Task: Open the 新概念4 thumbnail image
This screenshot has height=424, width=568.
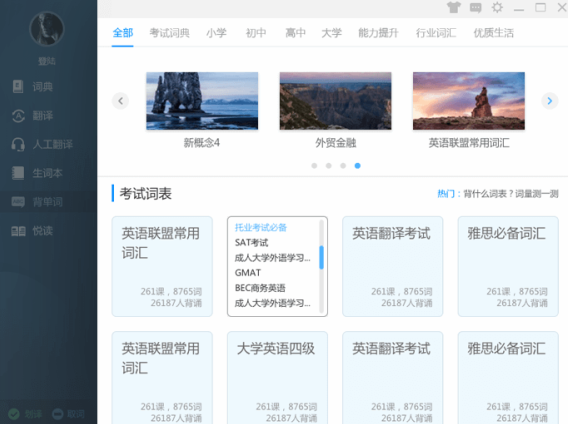Action: tap(202, 101)
